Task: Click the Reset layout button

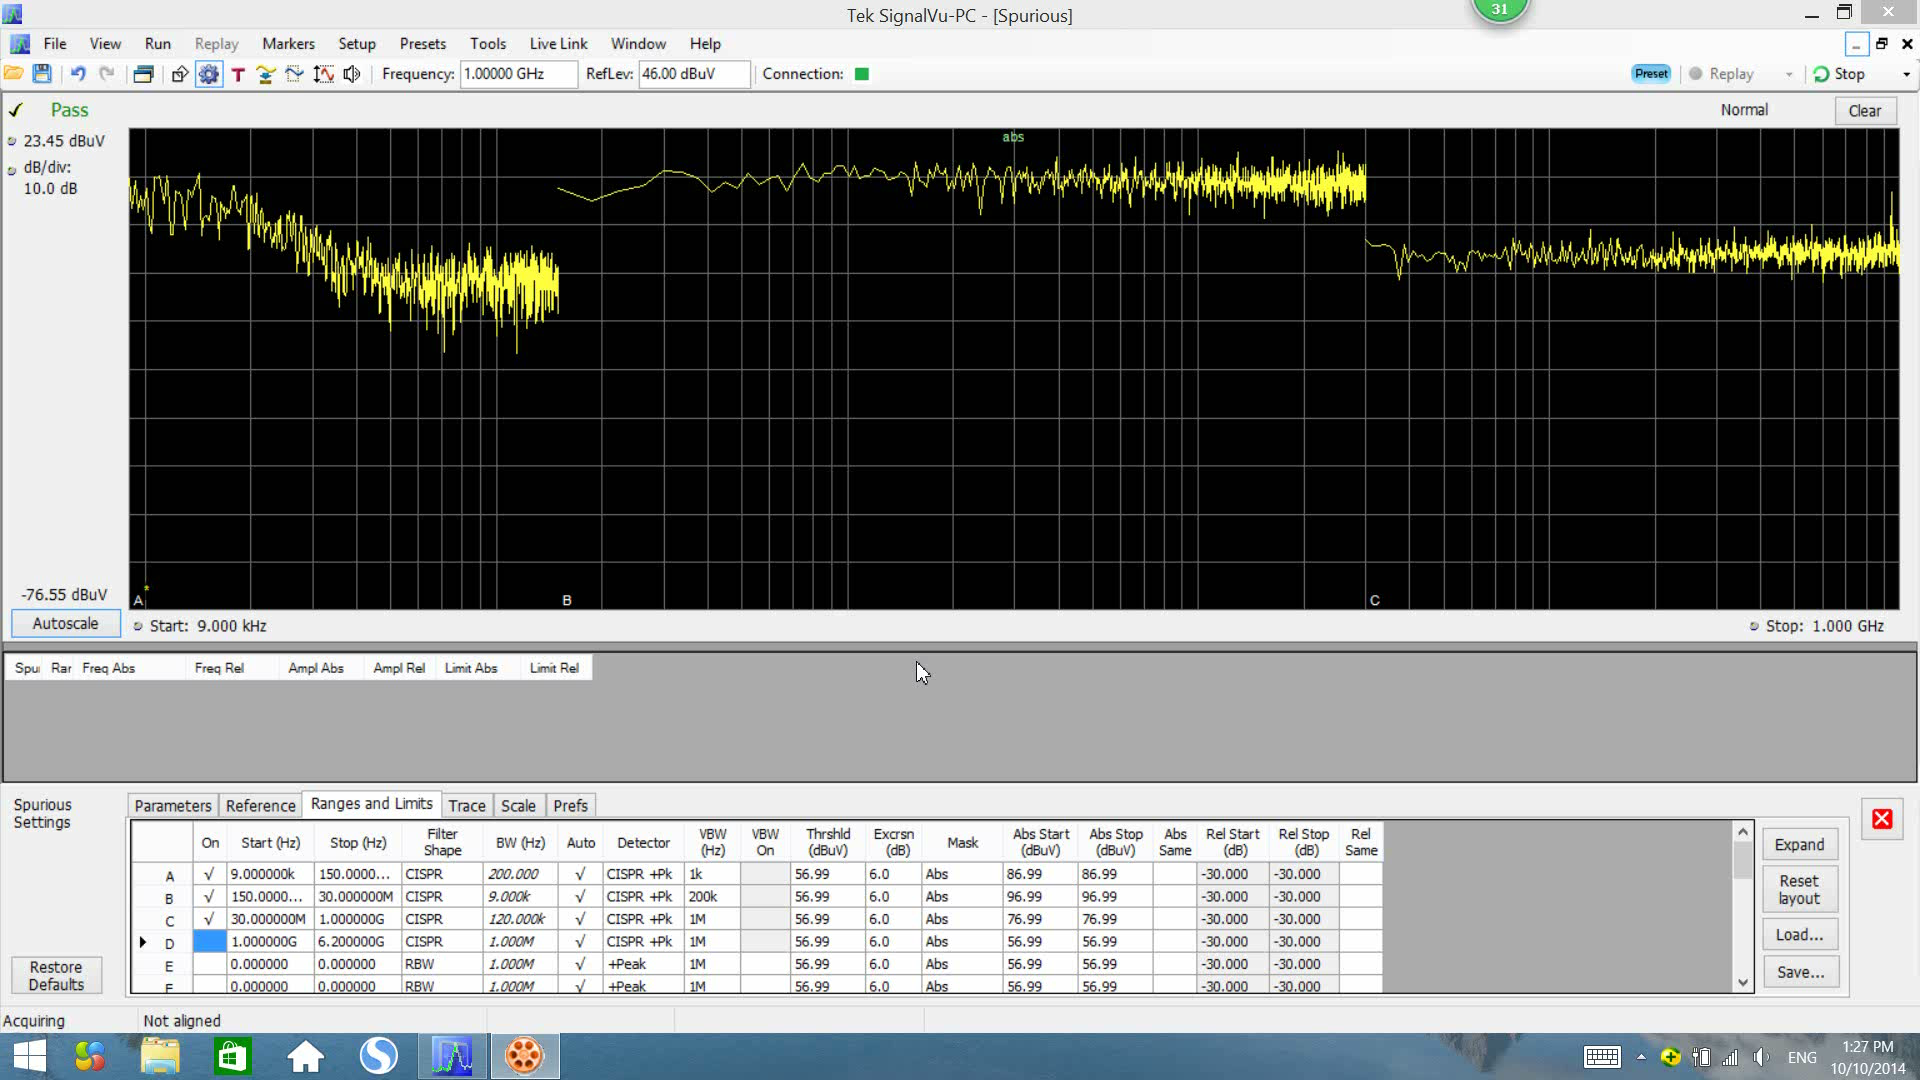Action: tap(1799, 890)
